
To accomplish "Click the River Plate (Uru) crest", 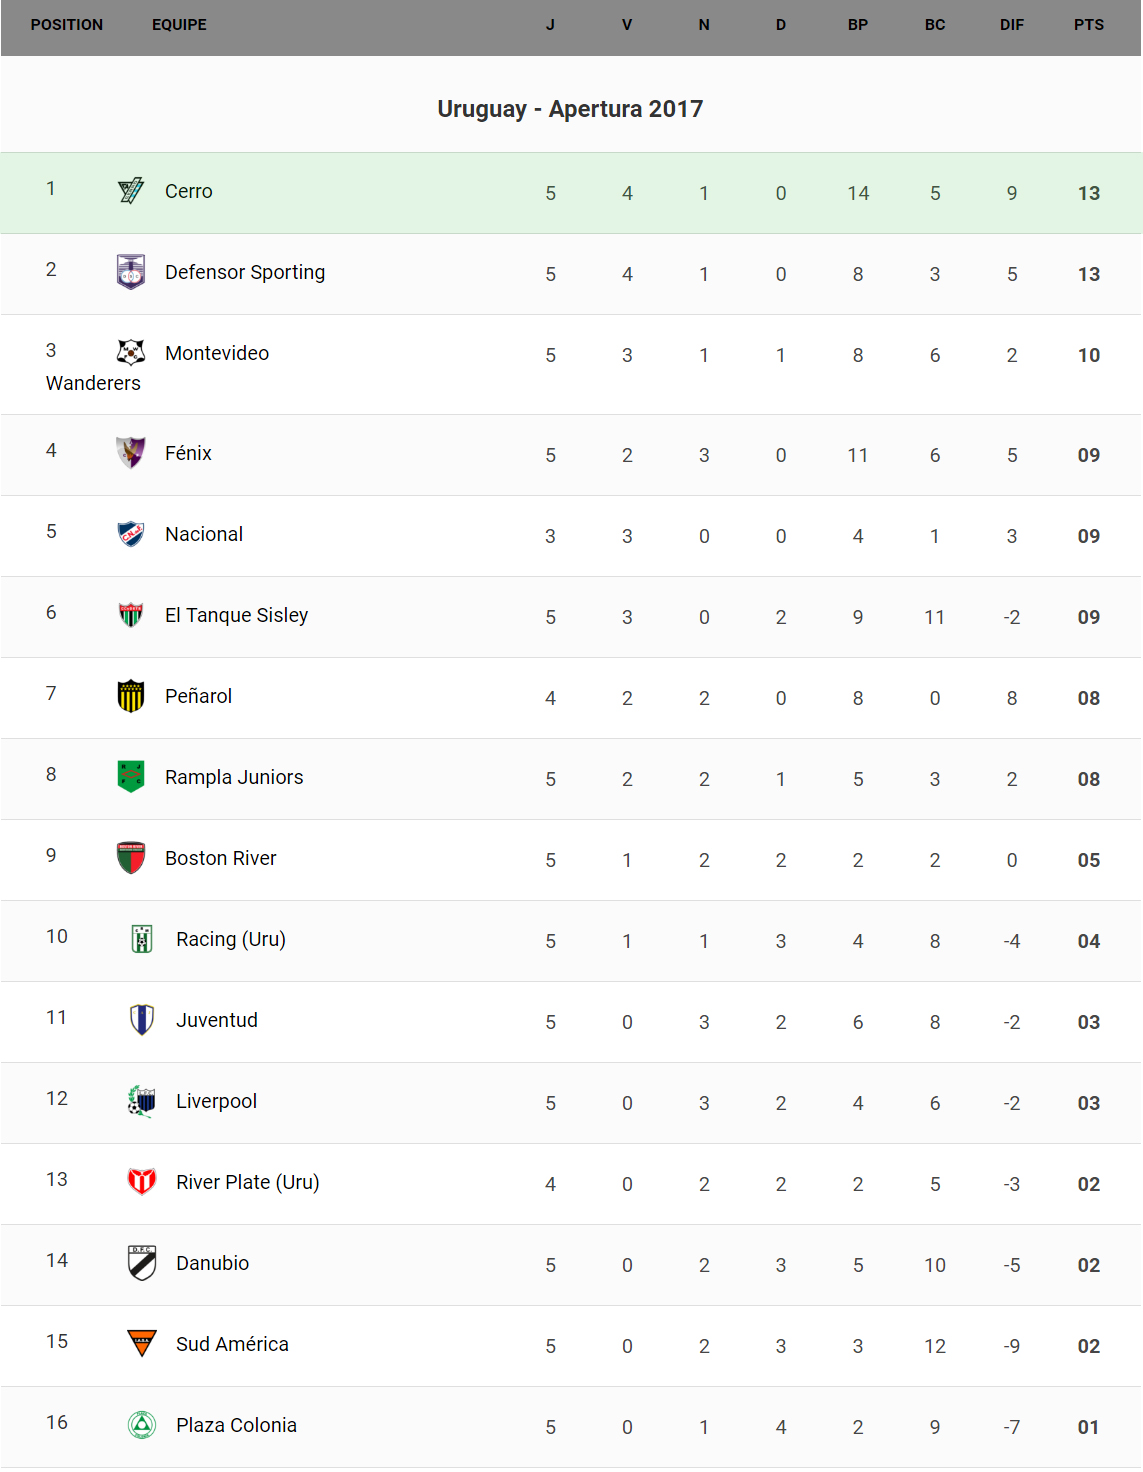I will coord(142,1181).
